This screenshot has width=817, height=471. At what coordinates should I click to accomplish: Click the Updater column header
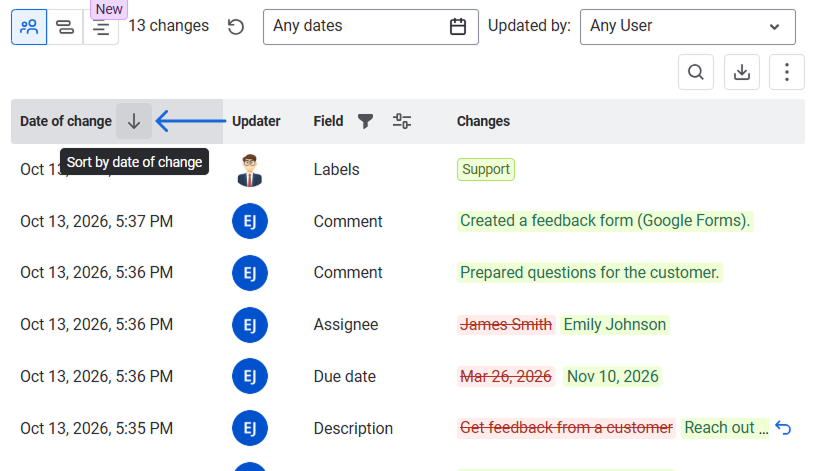click(256, 121)
